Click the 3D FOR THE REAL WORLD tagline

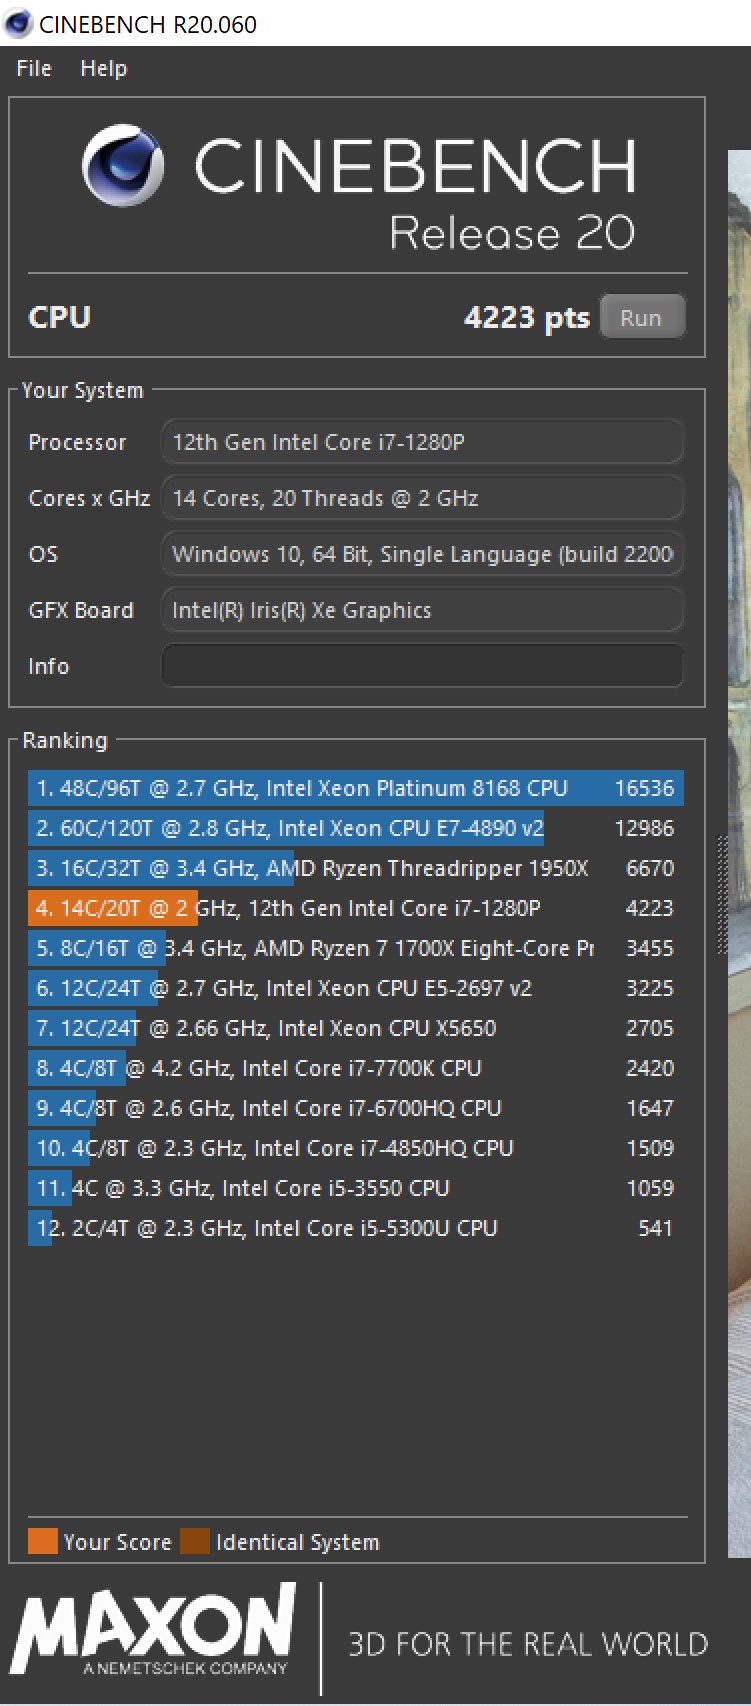click(x=528, y=1645)
